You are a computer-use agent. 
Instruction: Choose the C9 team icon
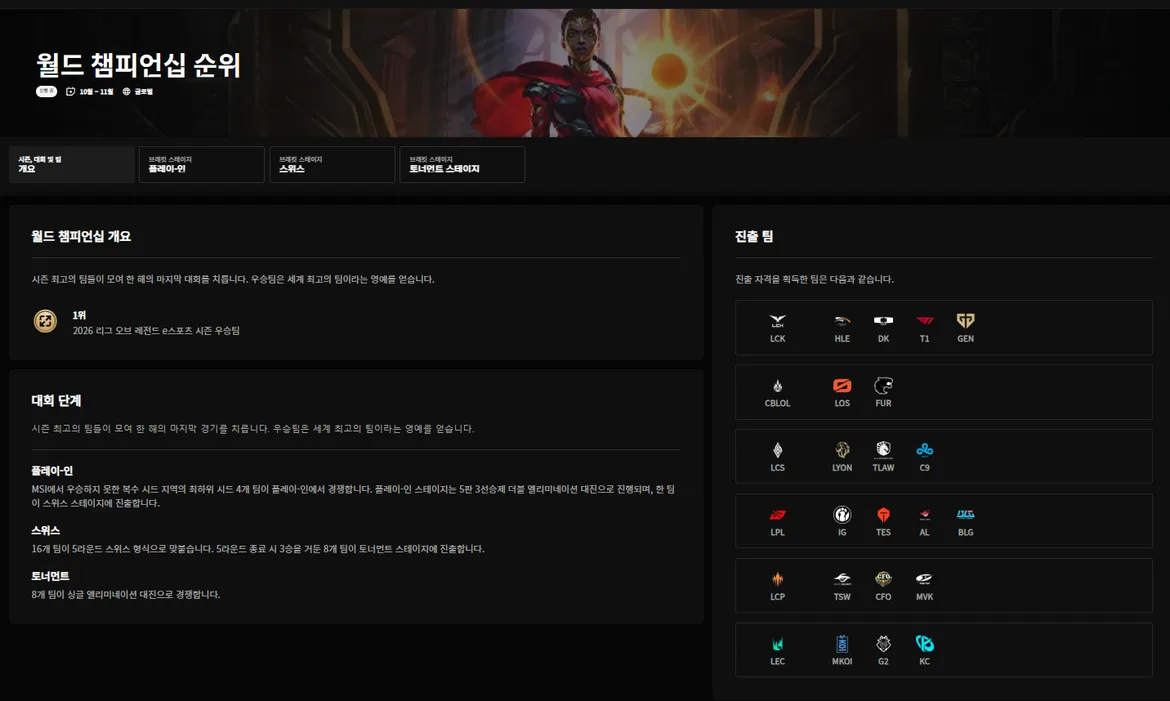pos(925,450)
